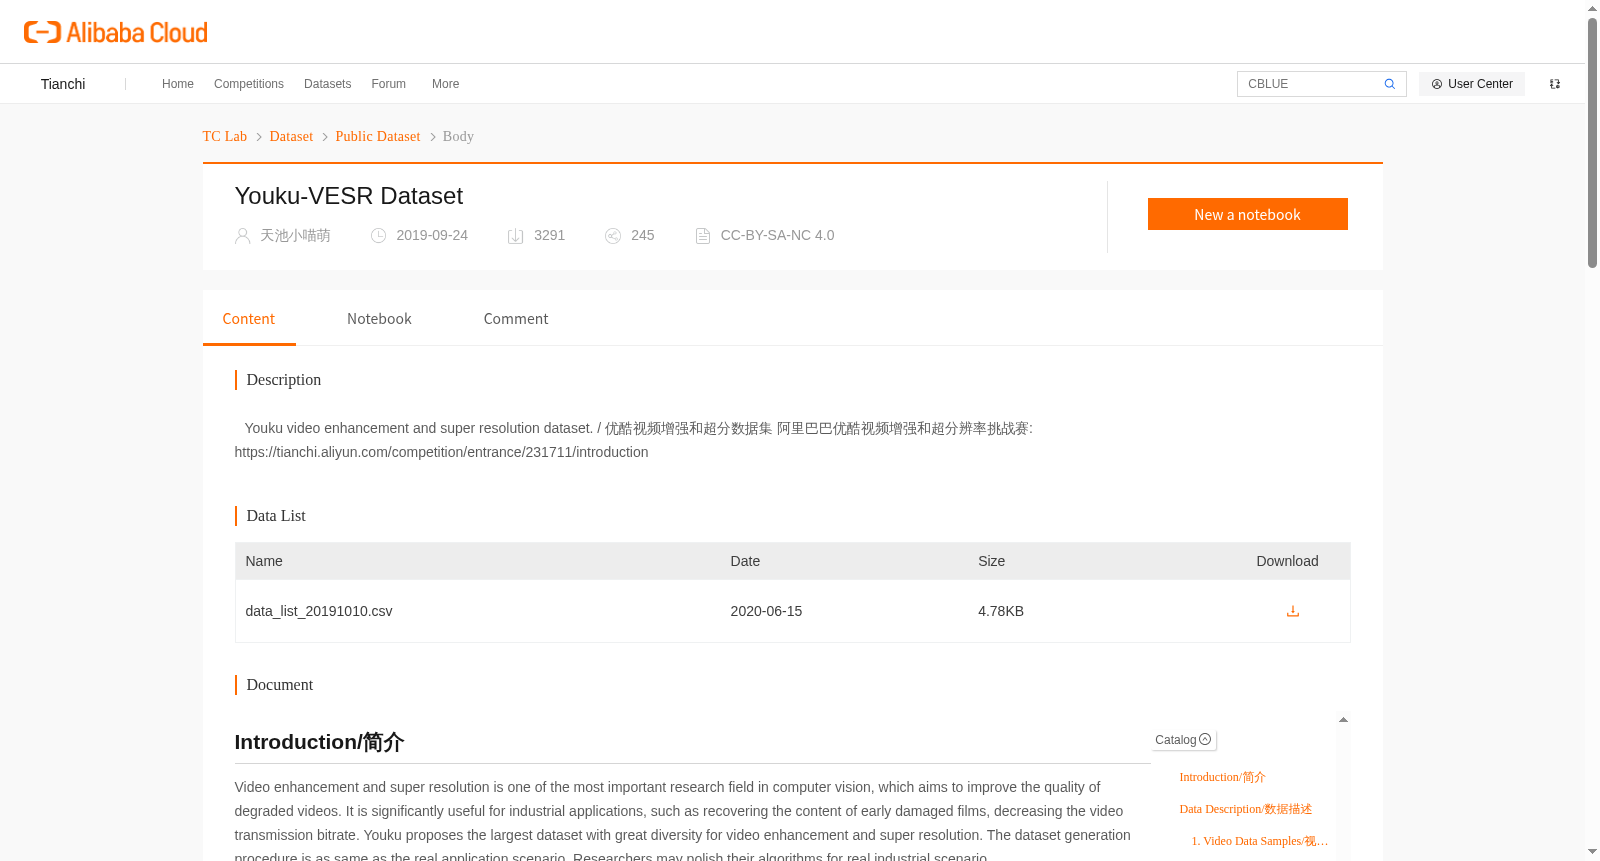The height and width of the screenshot is (861, 1600).
Task: Click the Tianchi site title
Action: 63,84
